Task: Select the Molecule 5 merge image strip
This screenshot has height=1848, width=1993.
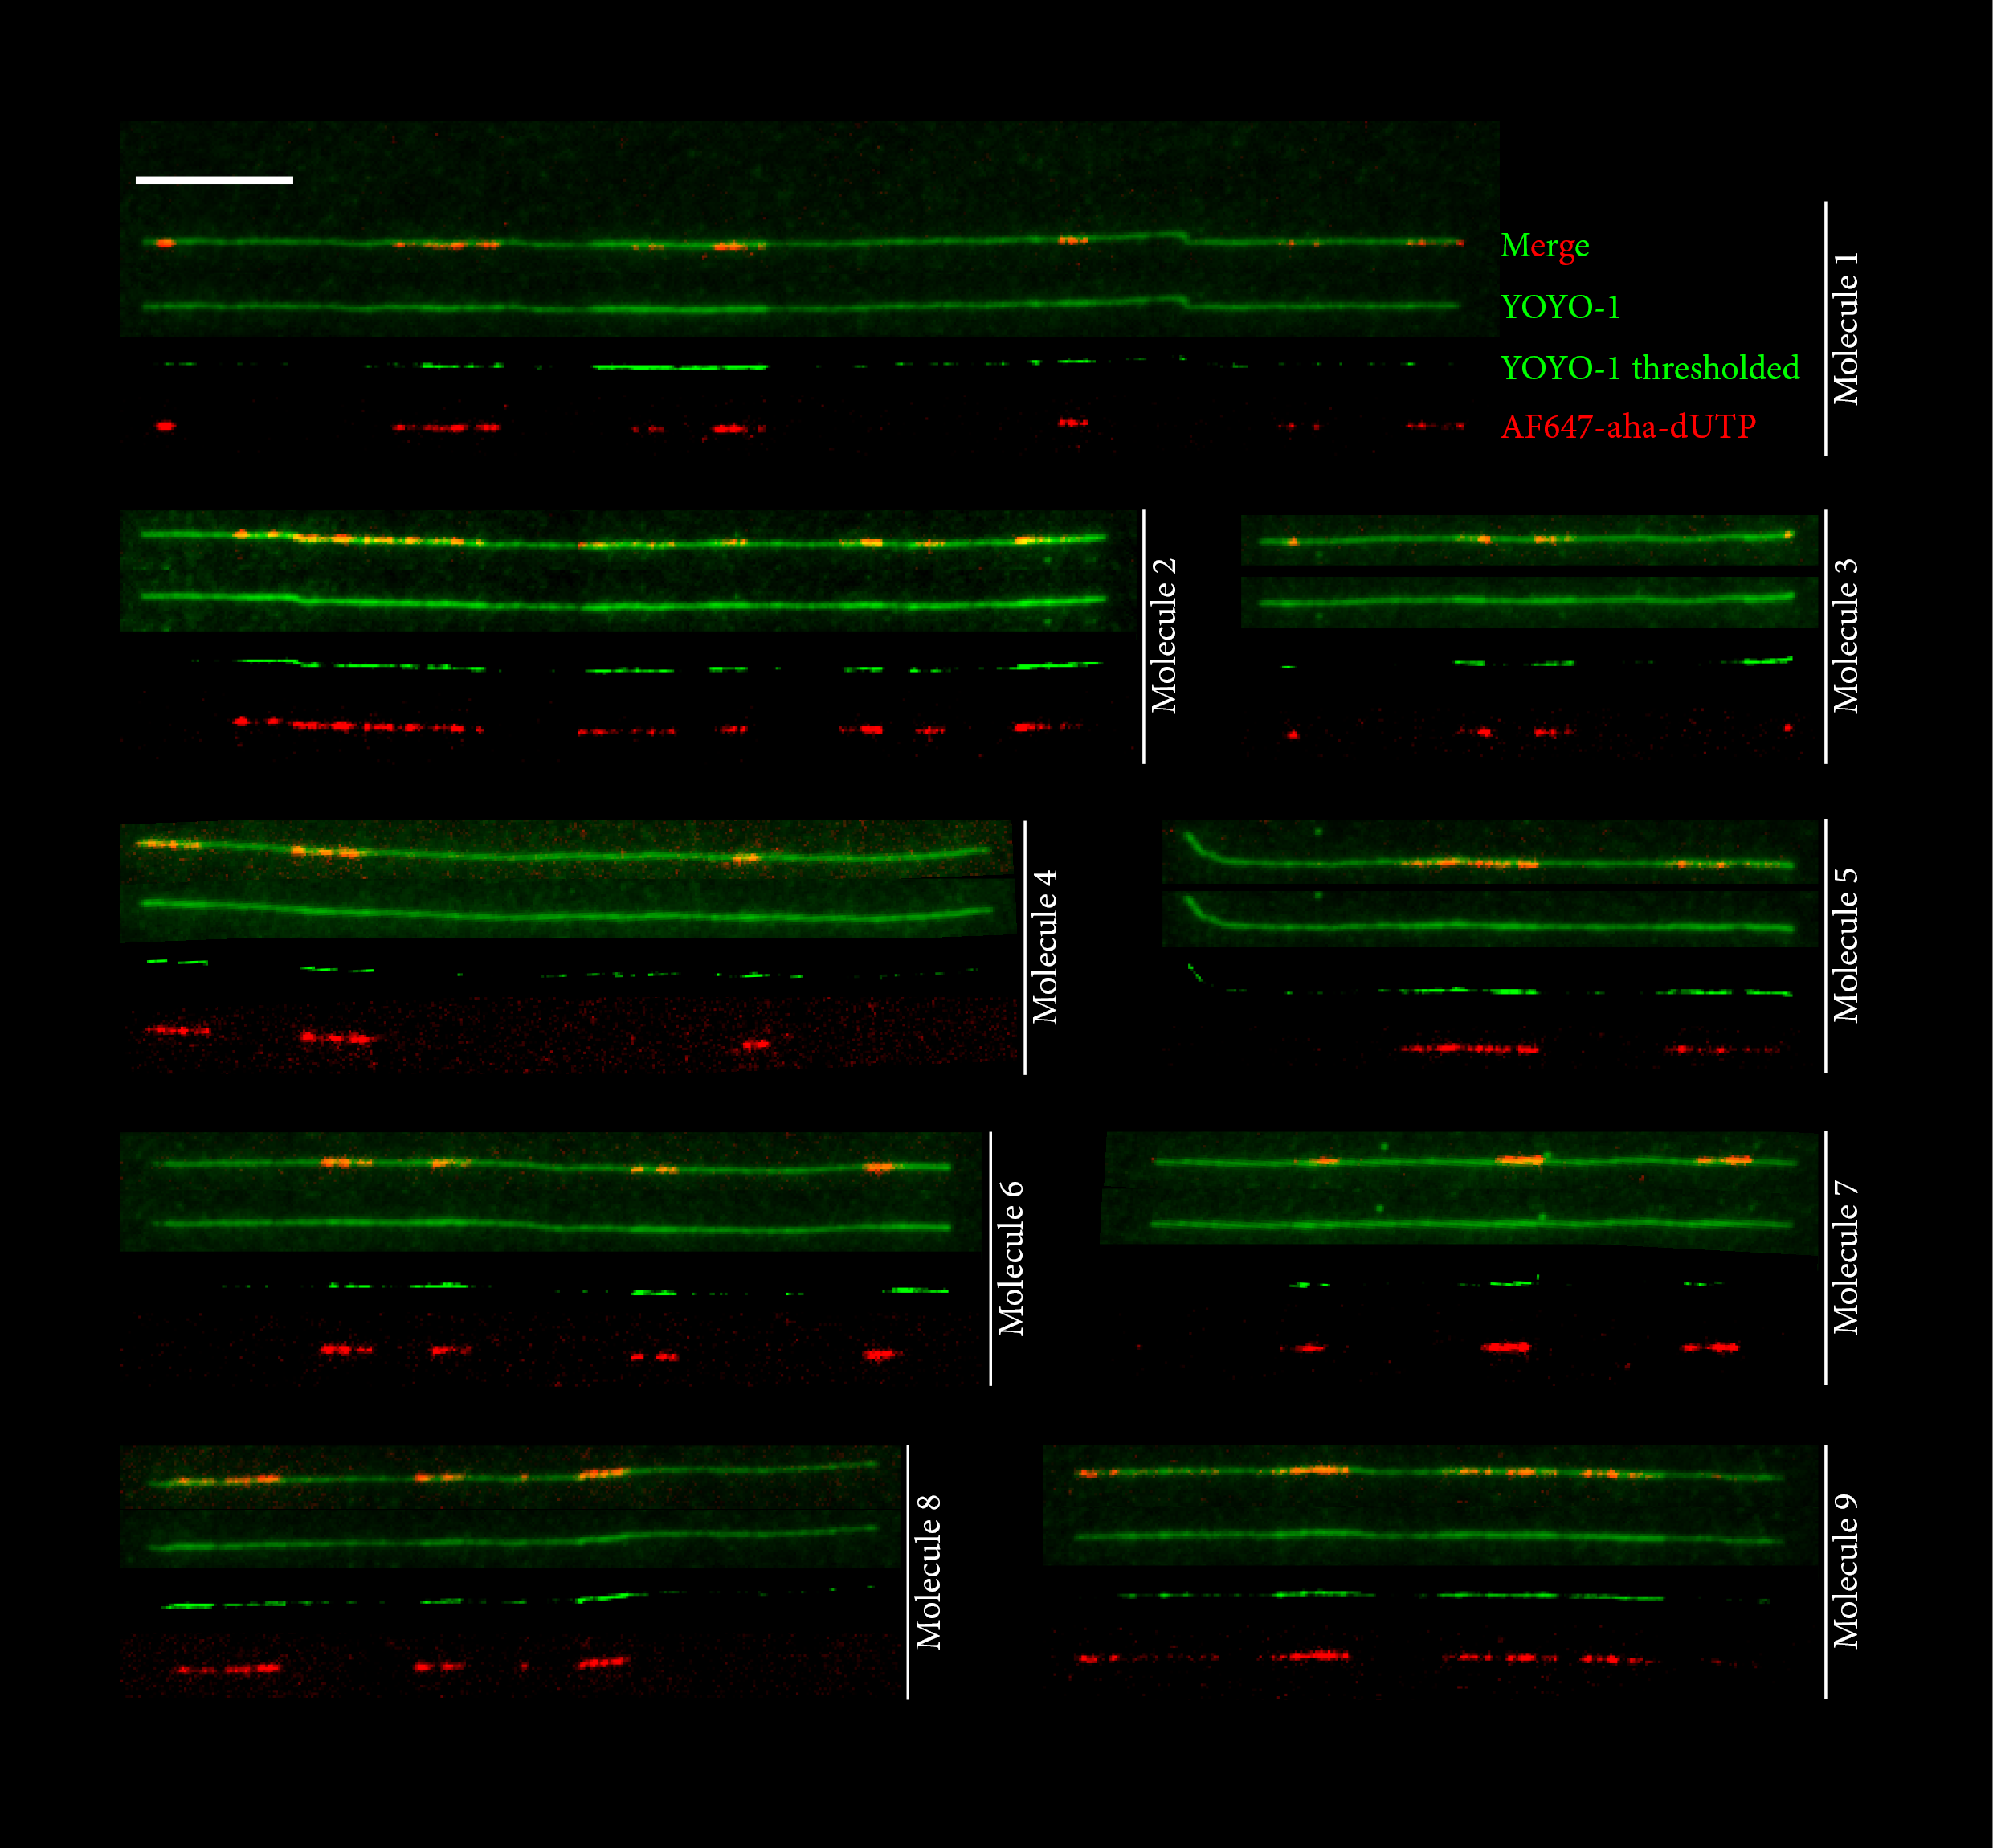Action: (1490, 852)
